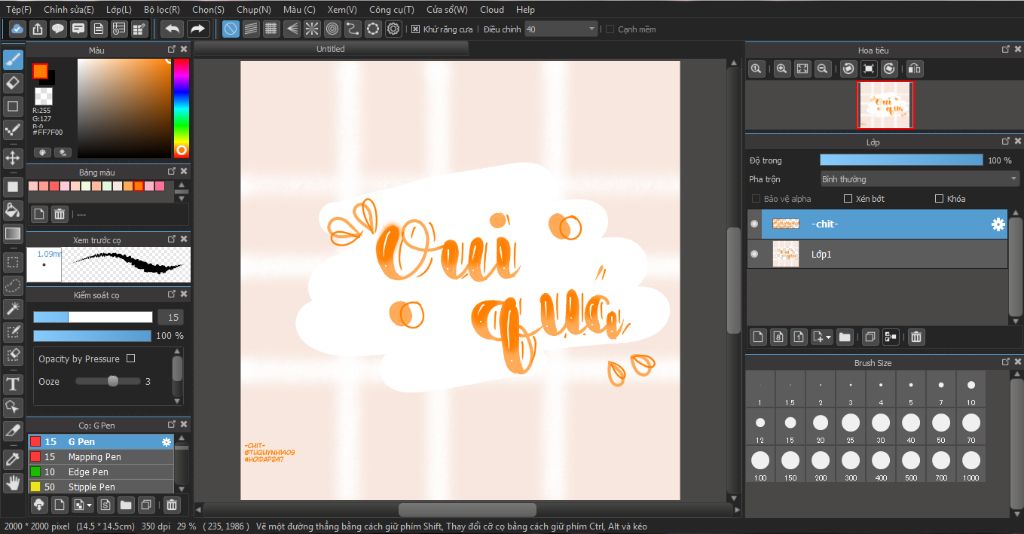Open the Lớp(L) menu
This screenshot has height=534, width=1024.
tap(118, 10)
